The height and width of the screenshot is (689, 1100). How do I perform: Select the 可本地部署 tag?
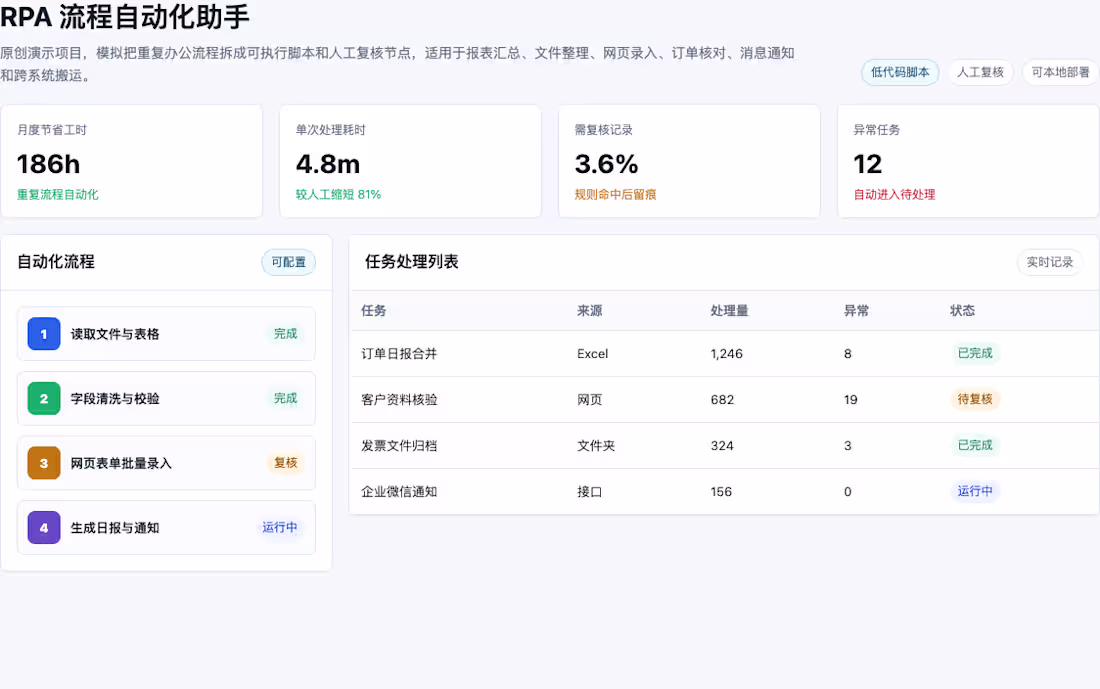coord(1060,72)
